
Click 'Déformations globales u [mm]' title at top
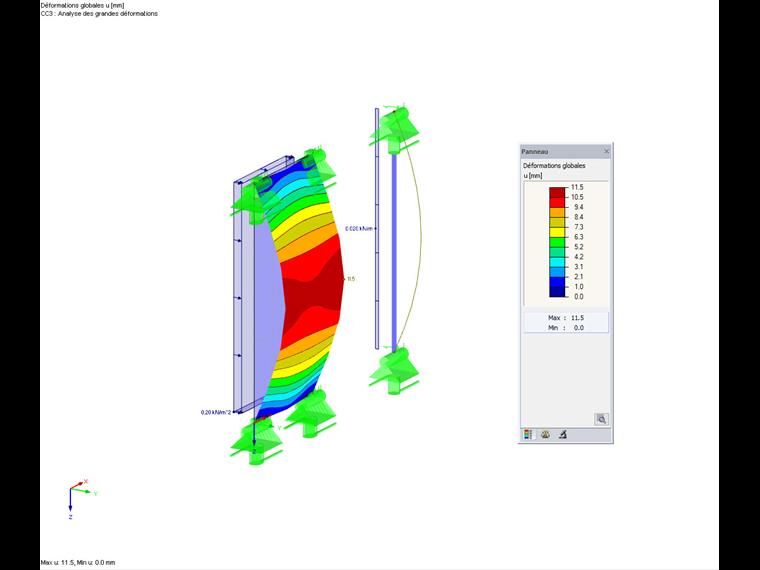point(82,5)
